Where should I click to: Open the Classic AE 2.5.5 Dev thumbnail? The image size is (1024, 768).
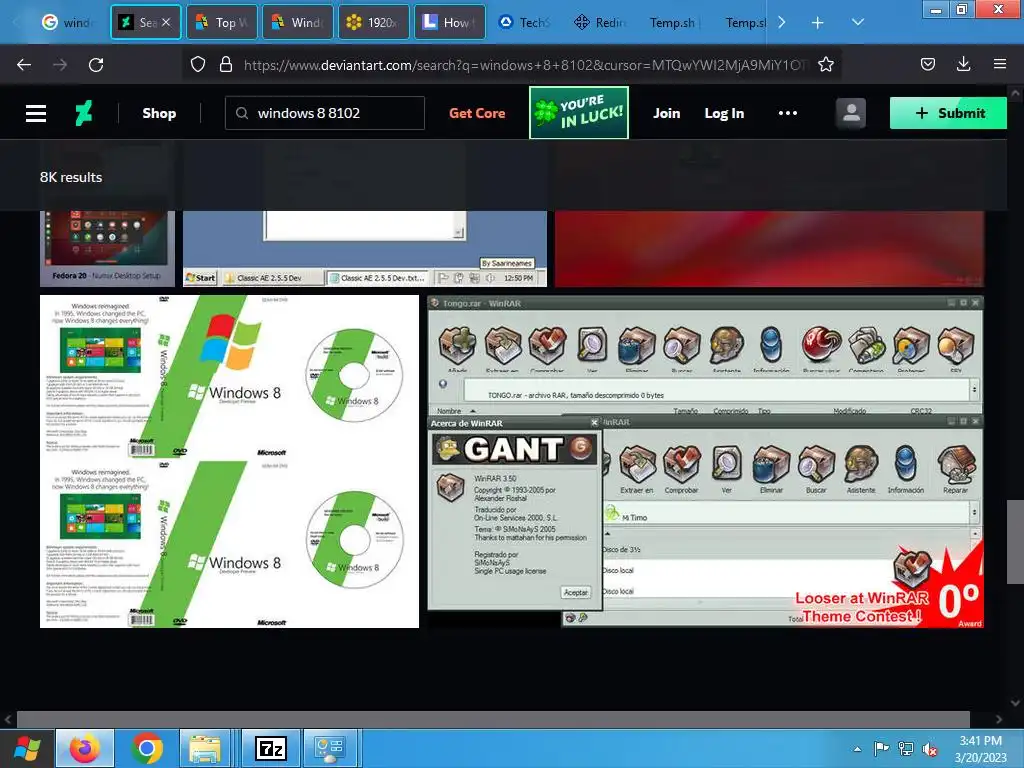click(x=365, y=249)
